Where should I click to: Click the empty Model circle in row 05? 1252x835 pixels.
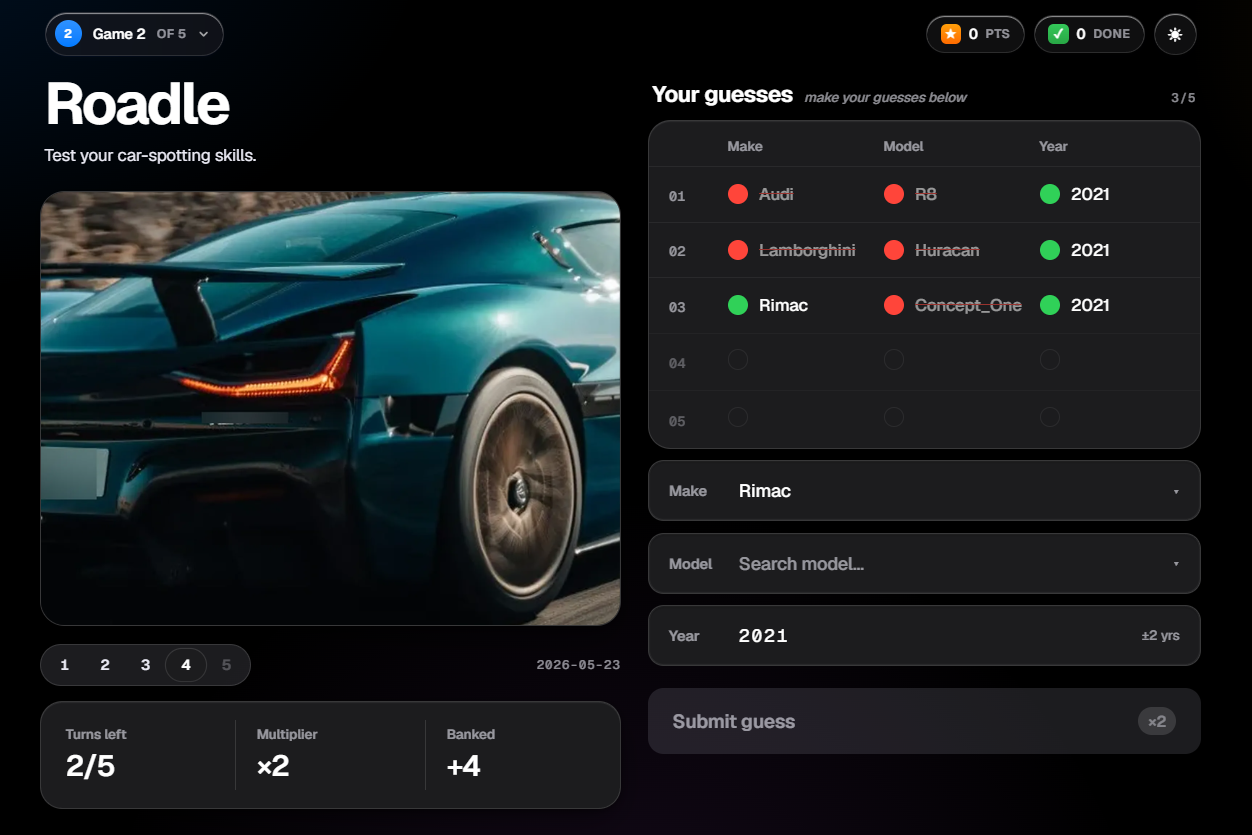click(894, 417)
